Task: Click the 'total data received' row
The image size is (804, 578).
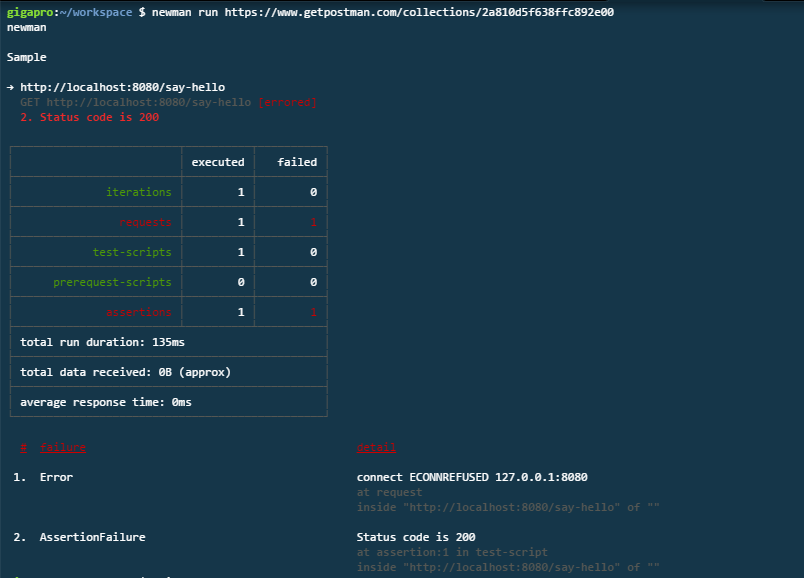Action: 125,372
